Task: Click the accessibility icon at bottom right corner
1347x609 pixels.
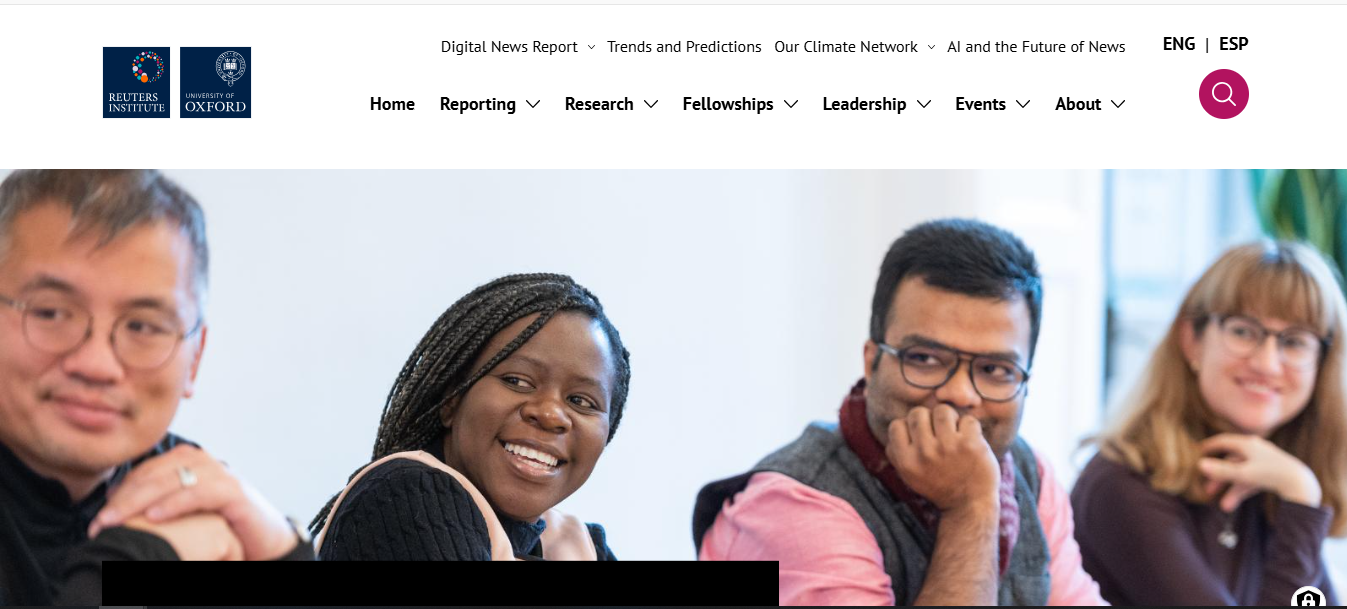Action: (1308, 598)
